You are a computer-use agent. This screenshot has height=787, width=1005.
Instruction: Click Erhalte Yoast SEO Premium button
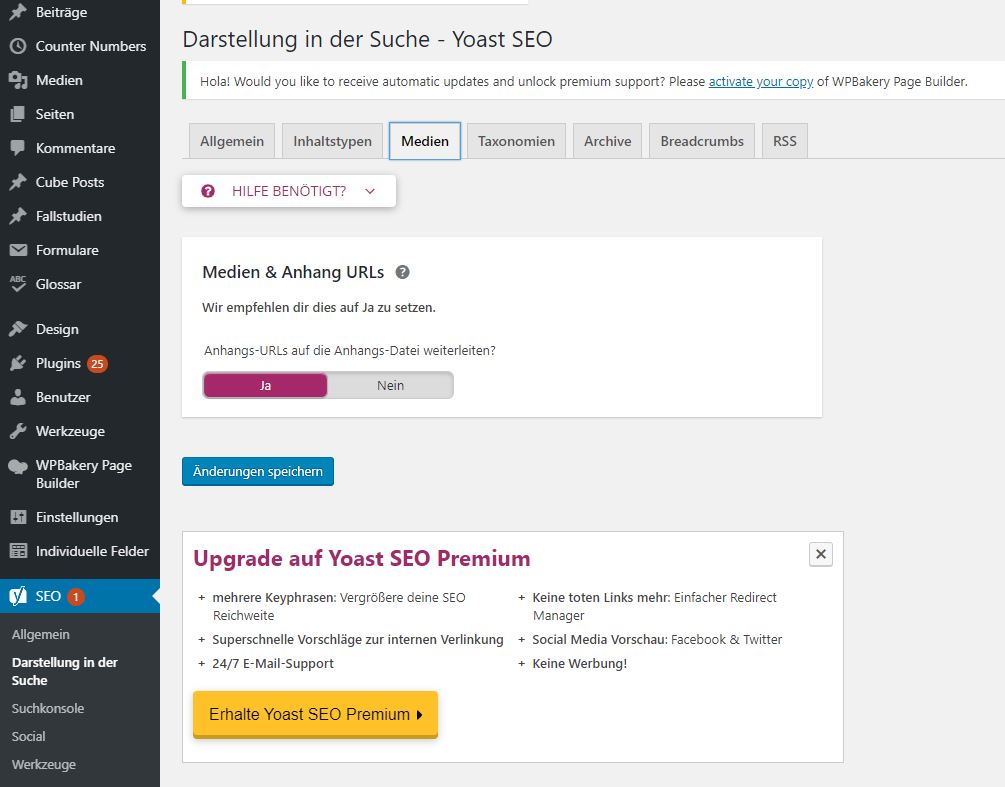315,715
